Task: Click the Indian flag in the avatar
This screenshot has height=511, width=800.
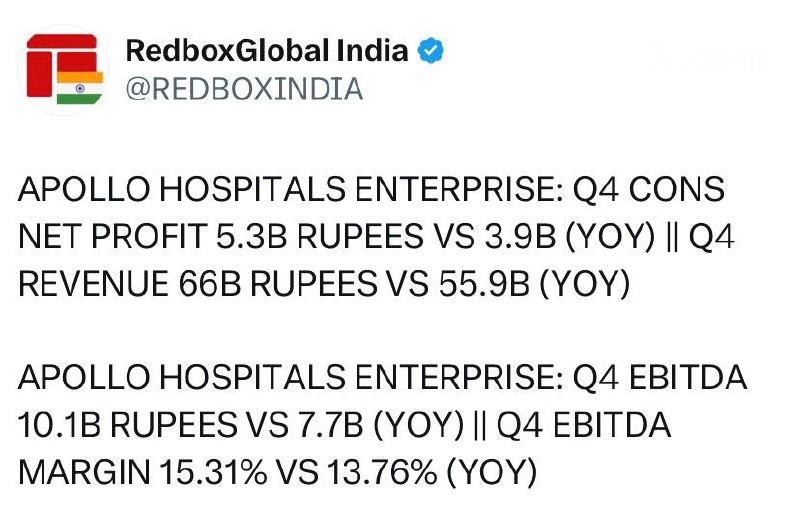Action: pos(80,88)
